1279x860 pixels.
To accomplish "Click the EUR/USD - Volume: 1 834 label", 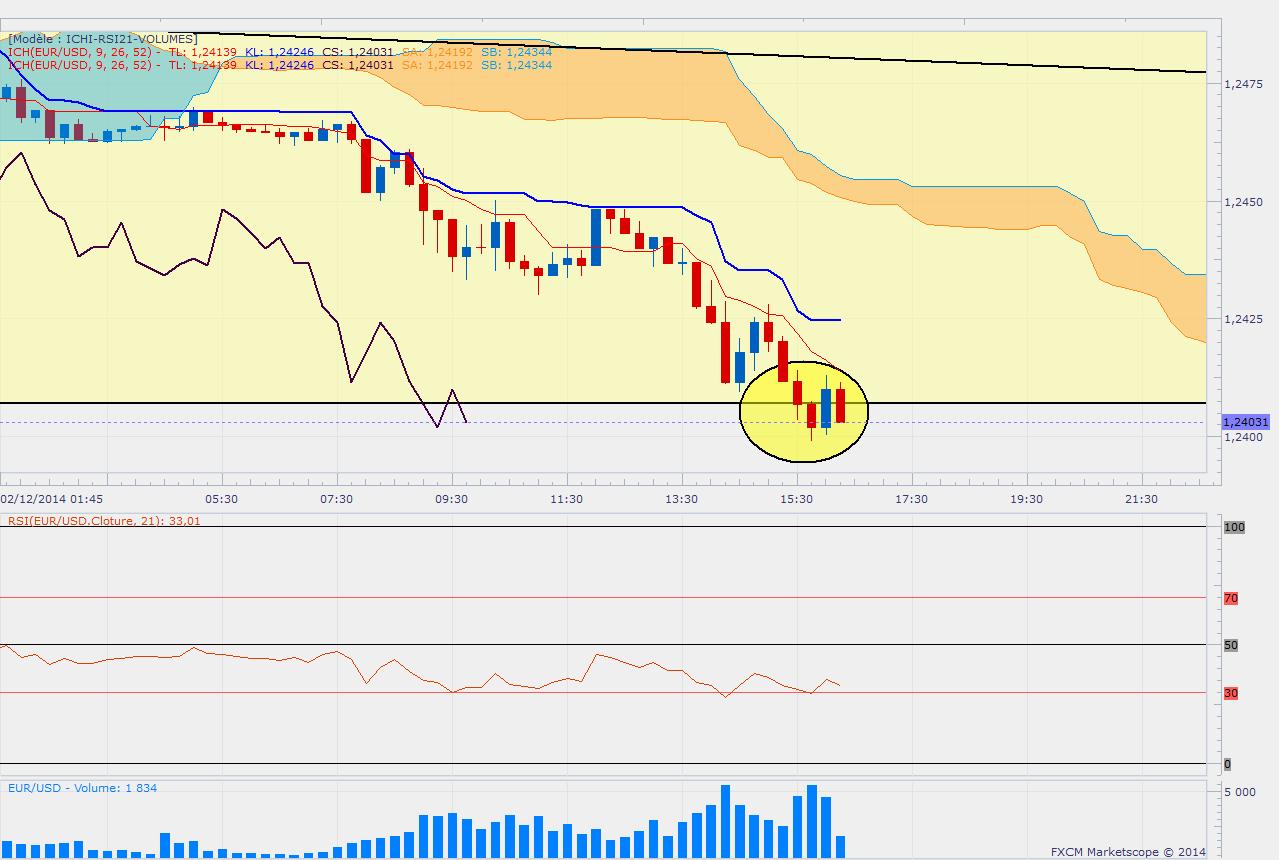I will (82, 788).
